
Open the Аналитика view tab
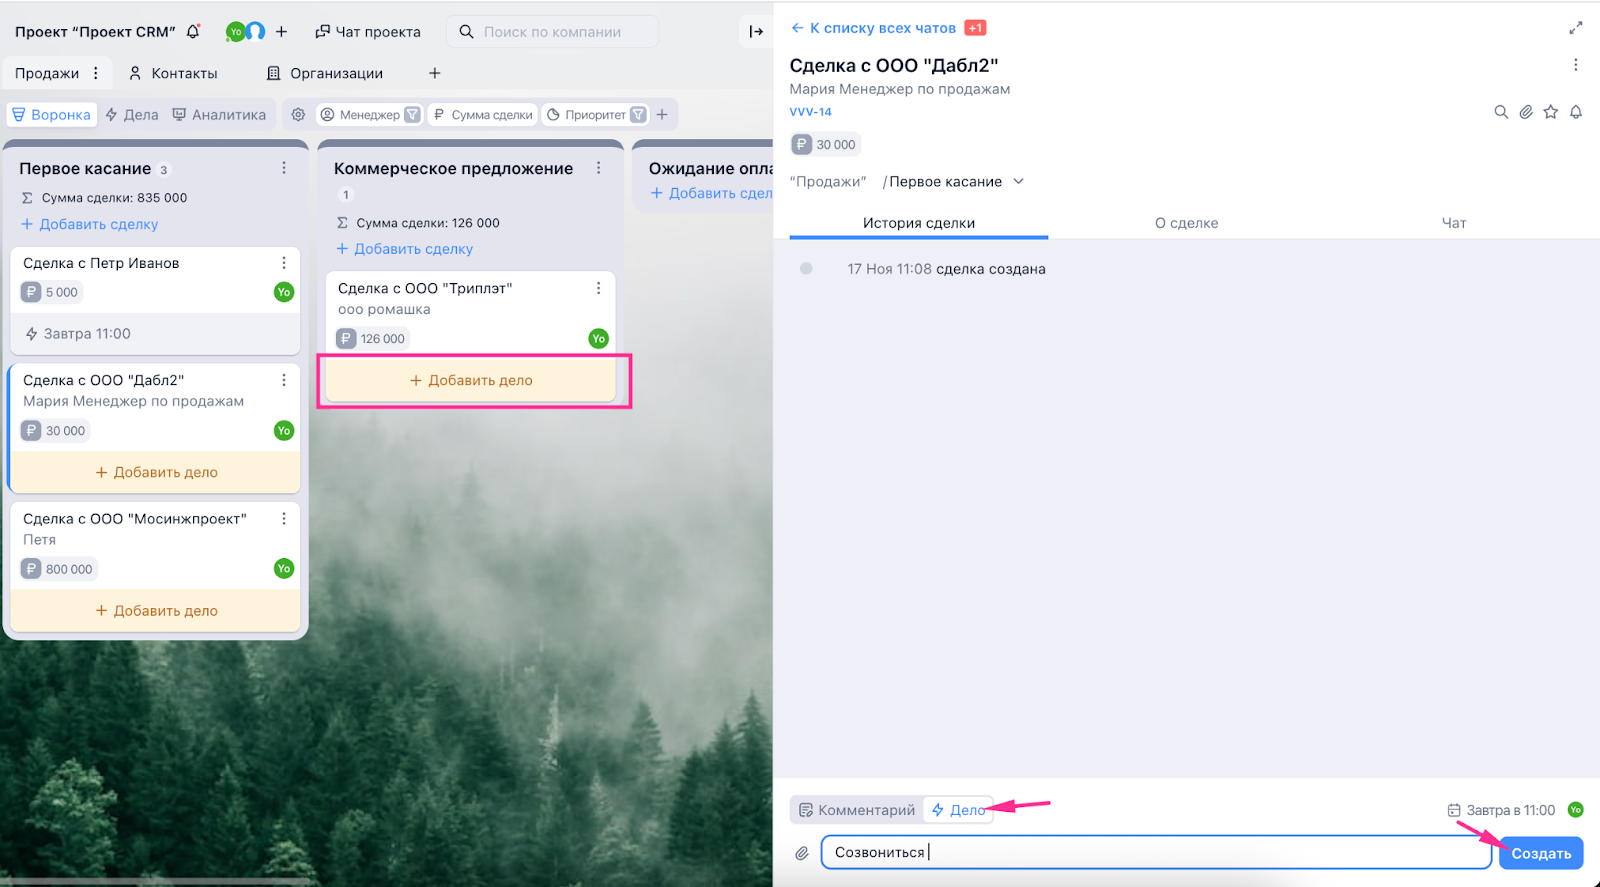pos(219,115)
